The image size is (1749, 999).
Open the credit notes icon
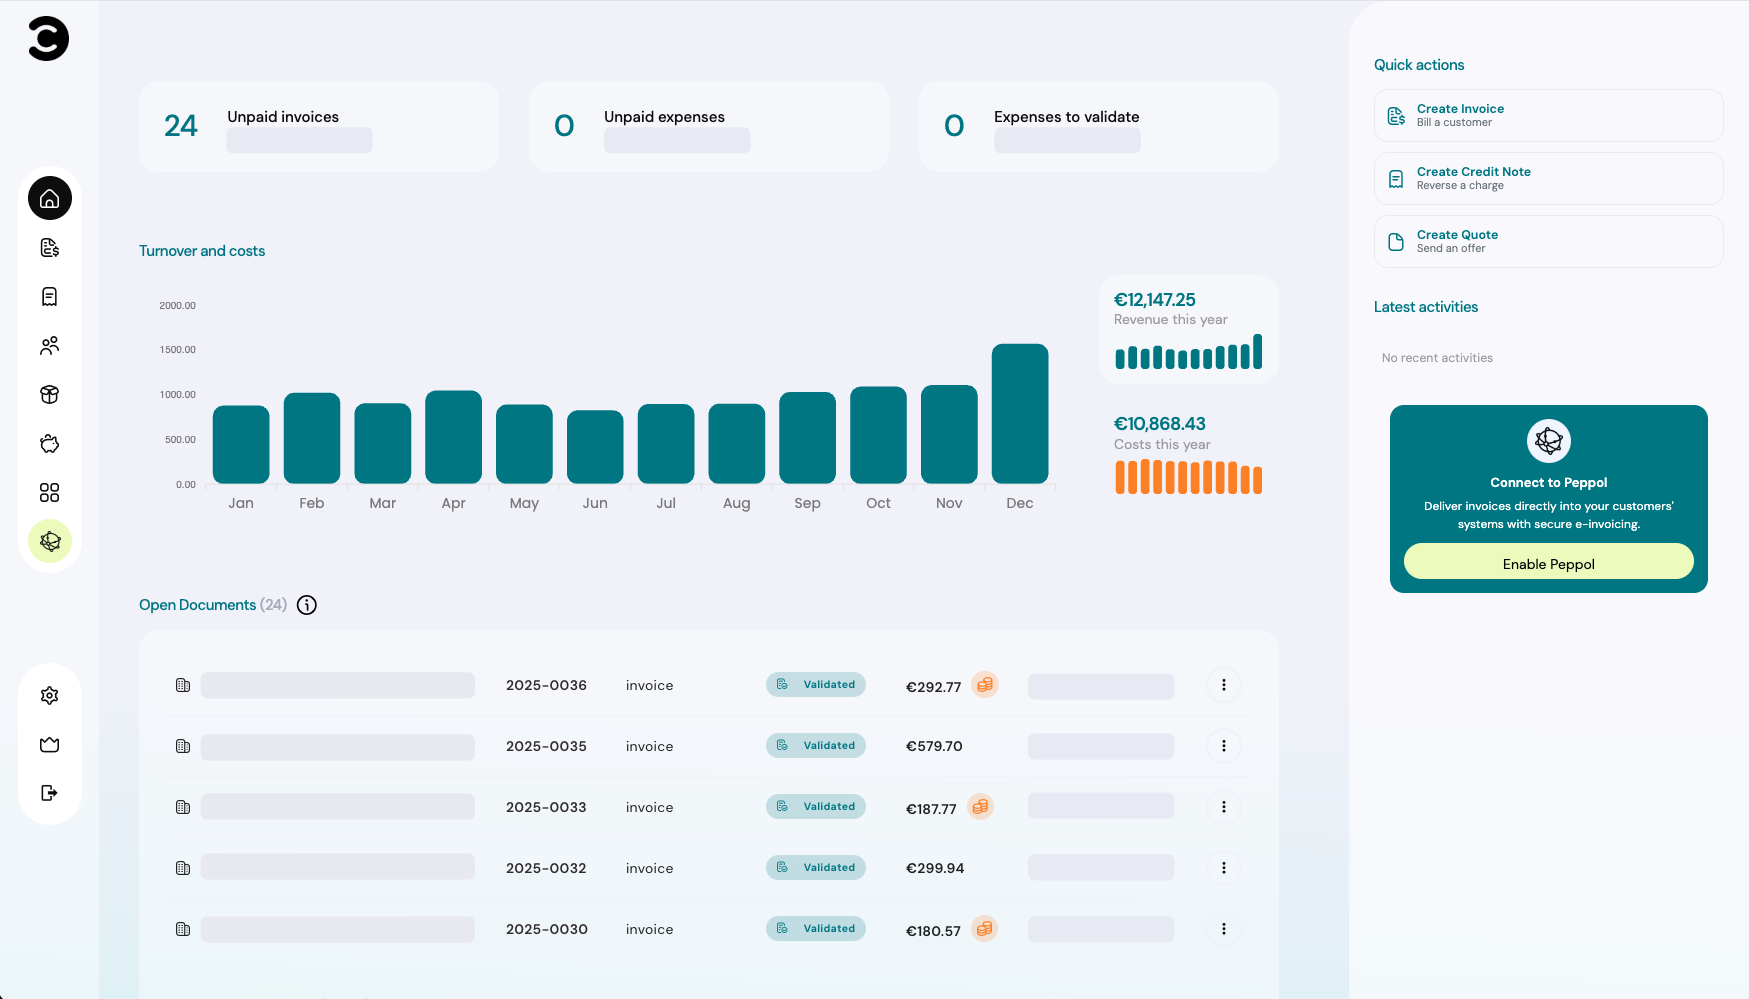tap(49, 296)
